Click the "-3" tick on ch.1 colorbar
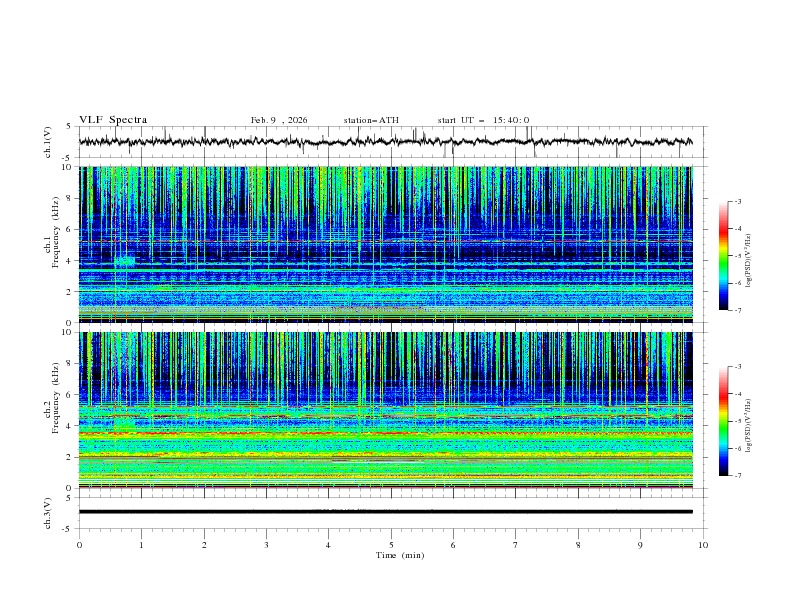 738,201
